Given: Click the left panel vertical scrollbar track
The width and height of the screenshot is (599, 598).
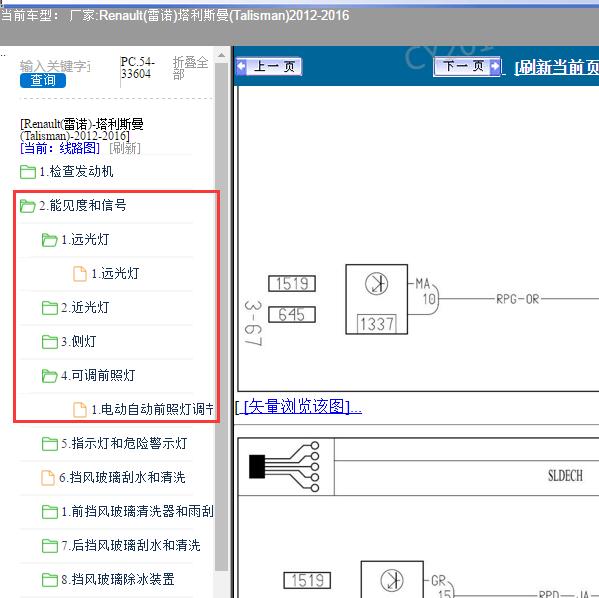Looking at the screenshot, I should pyautogui.click(x=222, y=317).
